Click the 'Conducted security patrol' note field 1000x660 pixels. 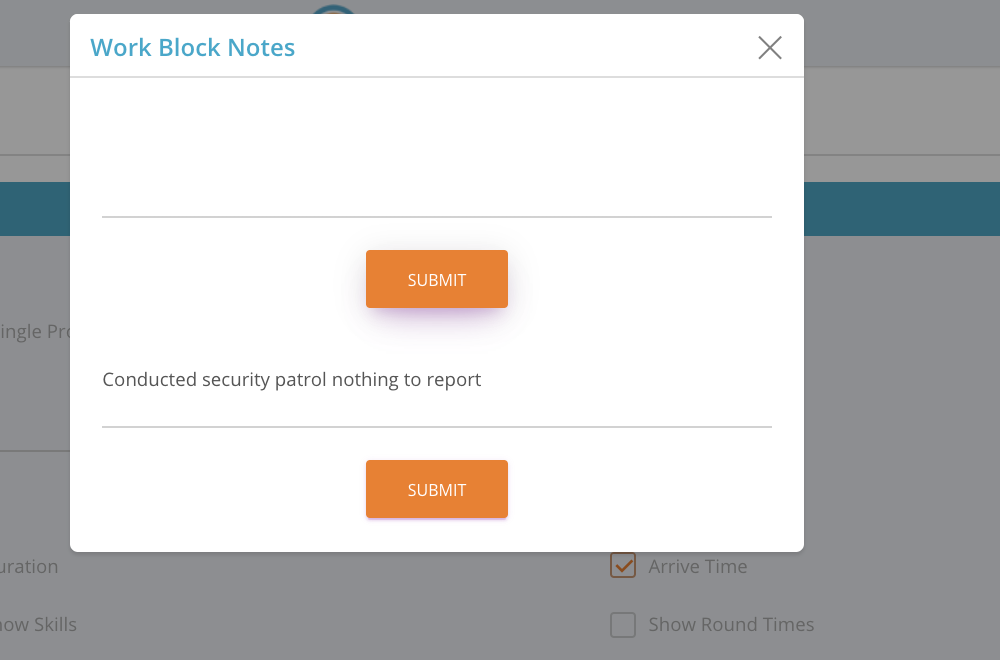pos(436,381)
